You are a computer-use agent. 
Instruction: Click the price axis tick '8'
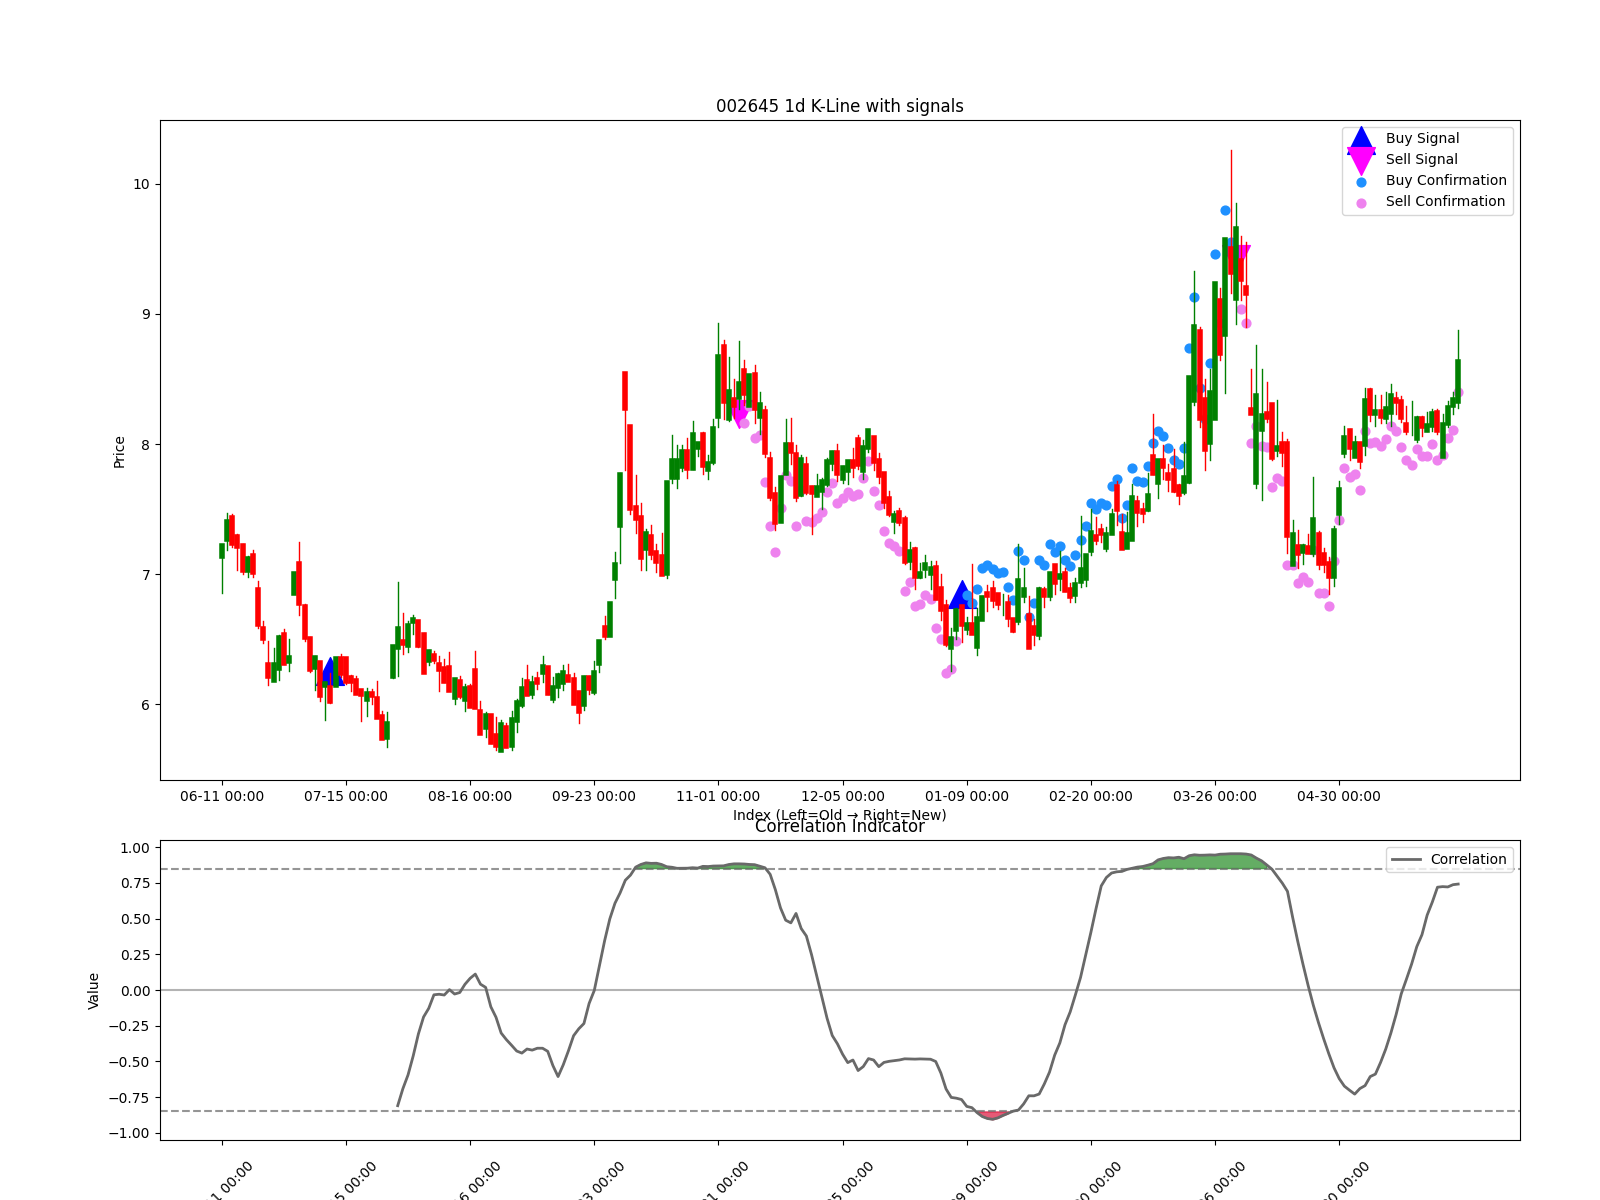[x=145, y=445]
